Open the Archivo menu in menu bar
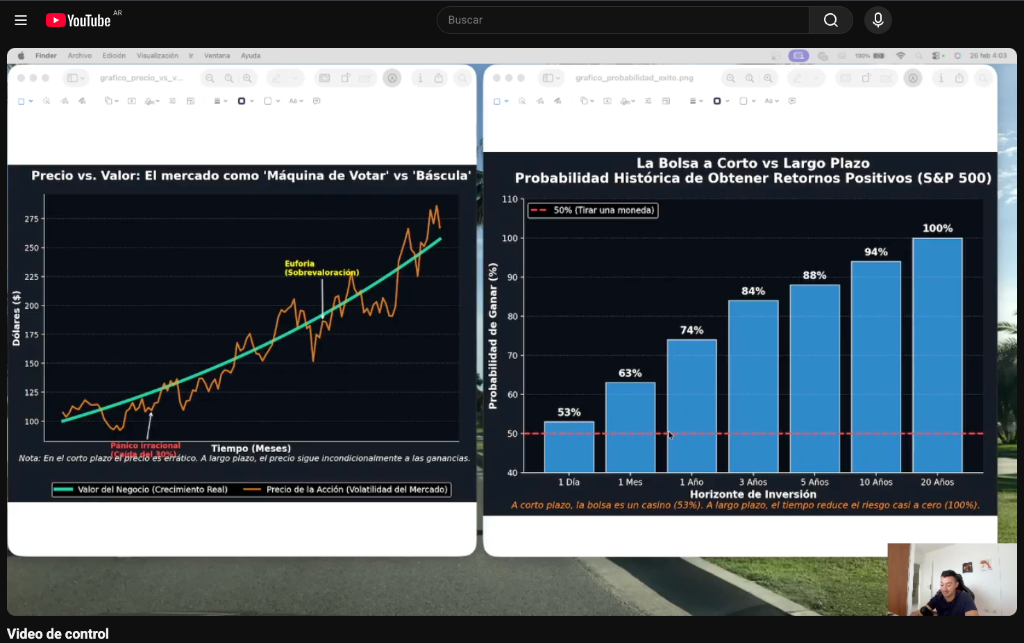This screenshot has height=643, width=1024. [x=79, y=56]
